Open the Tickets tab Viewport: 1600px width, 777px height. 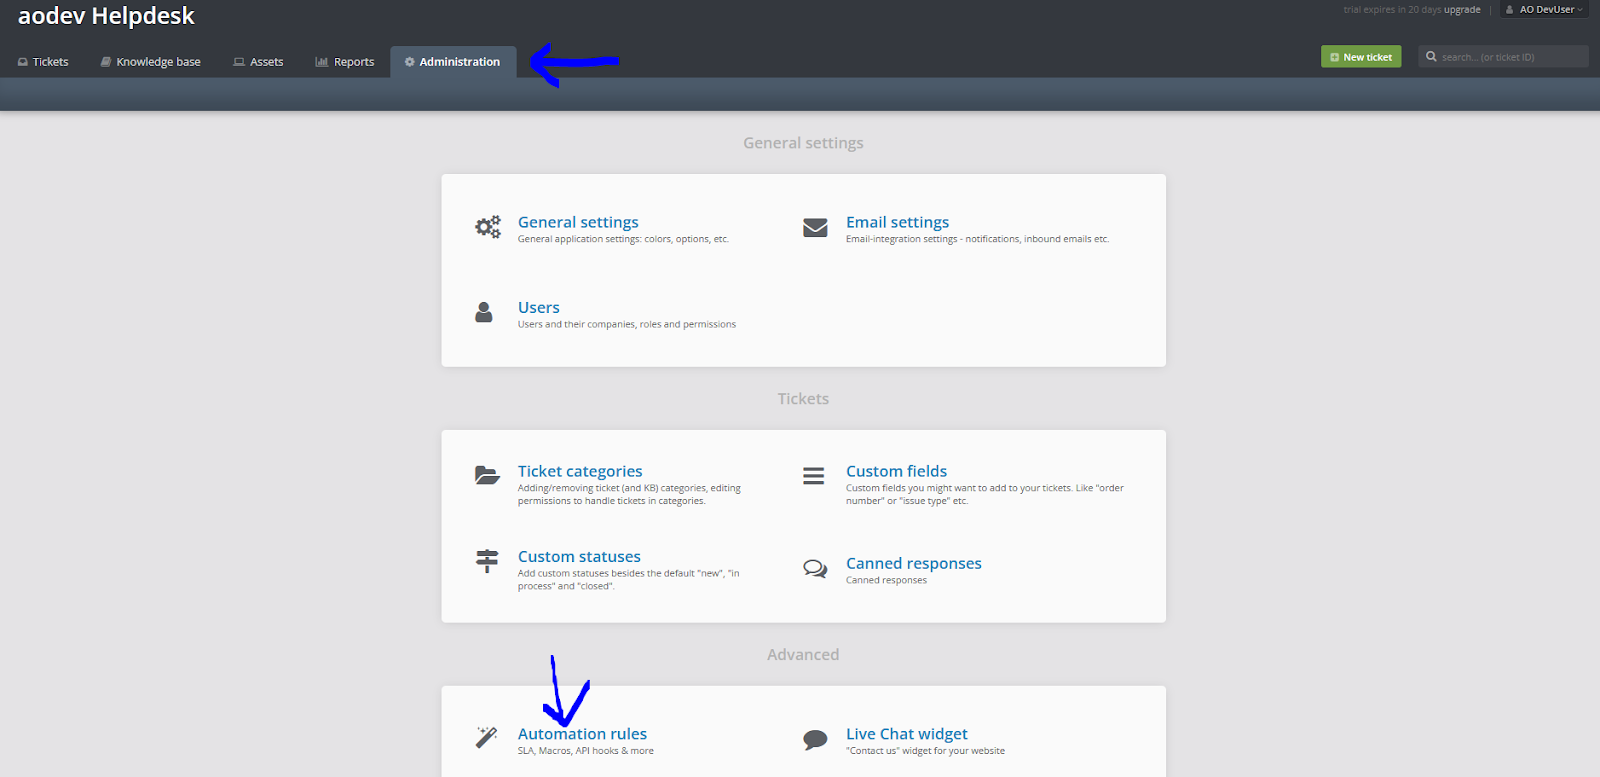click(43, 62)
